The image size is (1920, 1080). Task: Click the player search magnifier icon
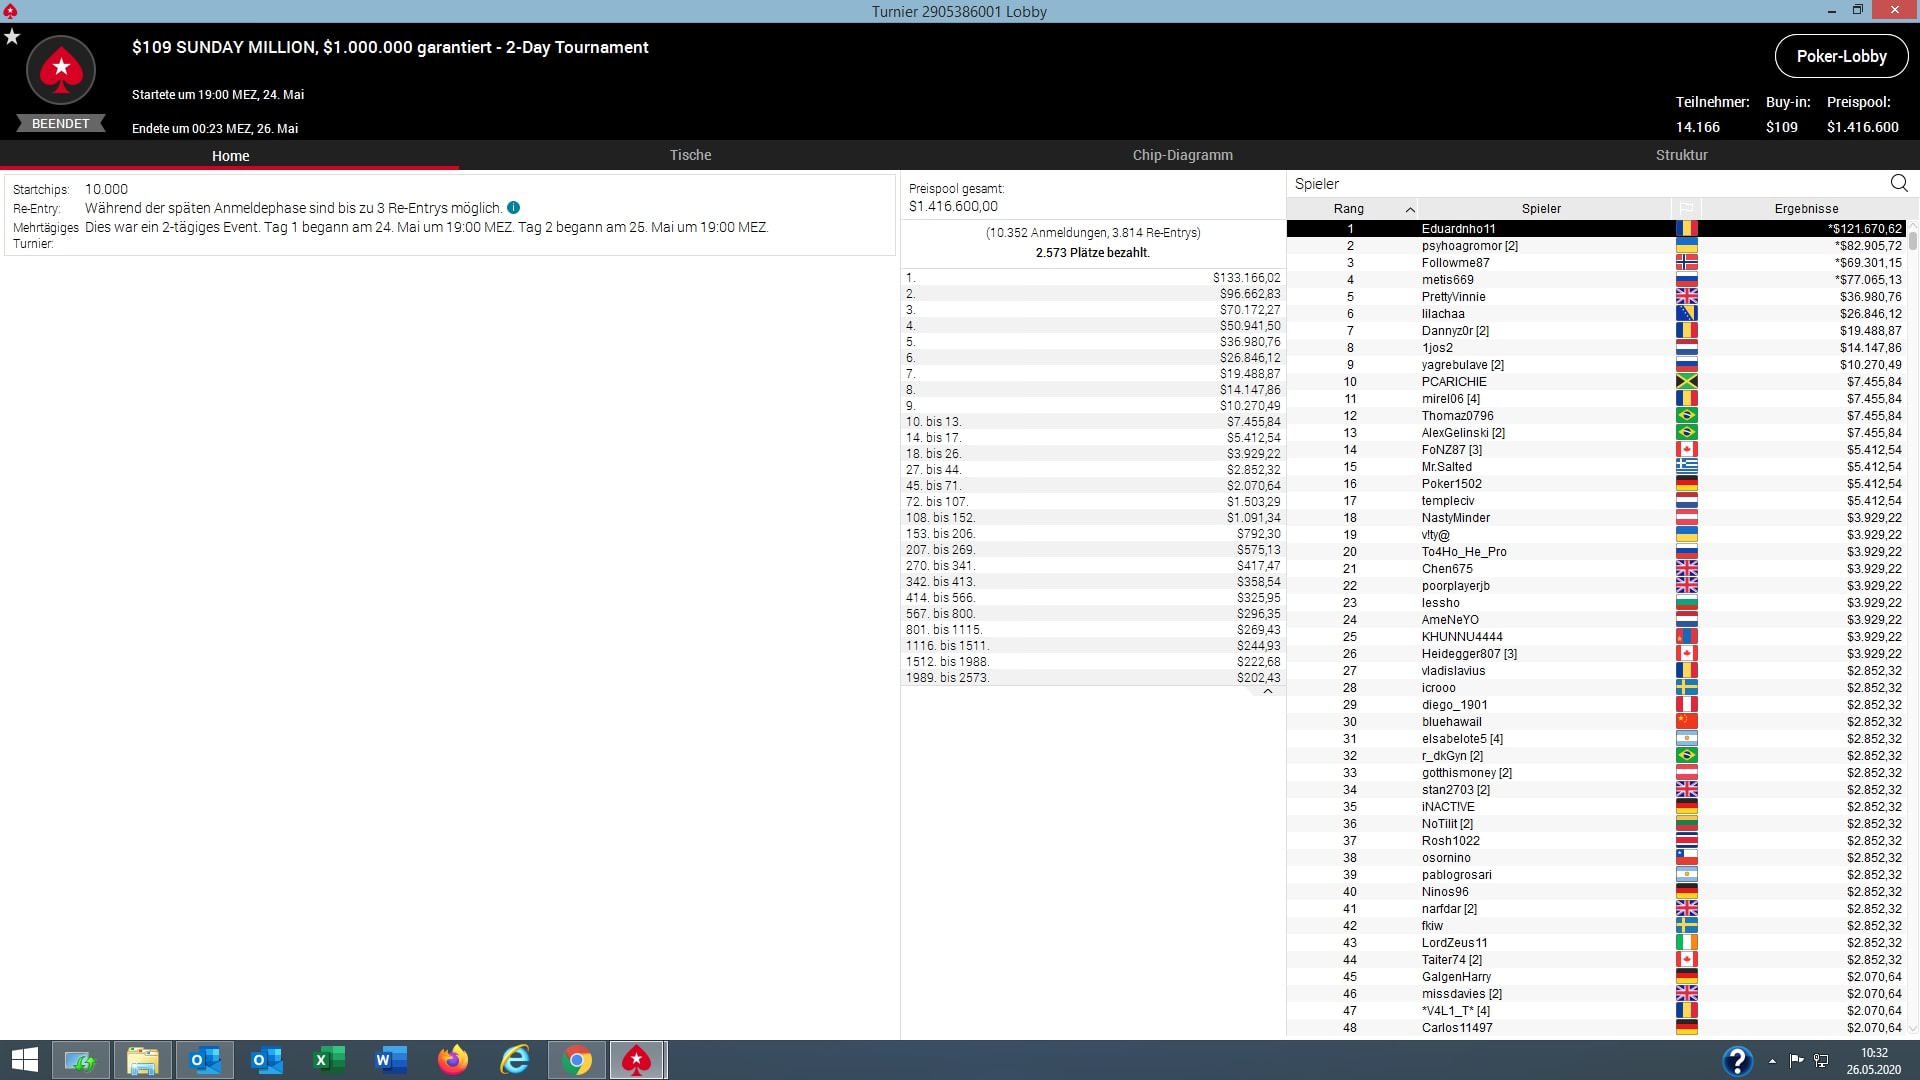tap(1898, 183)
